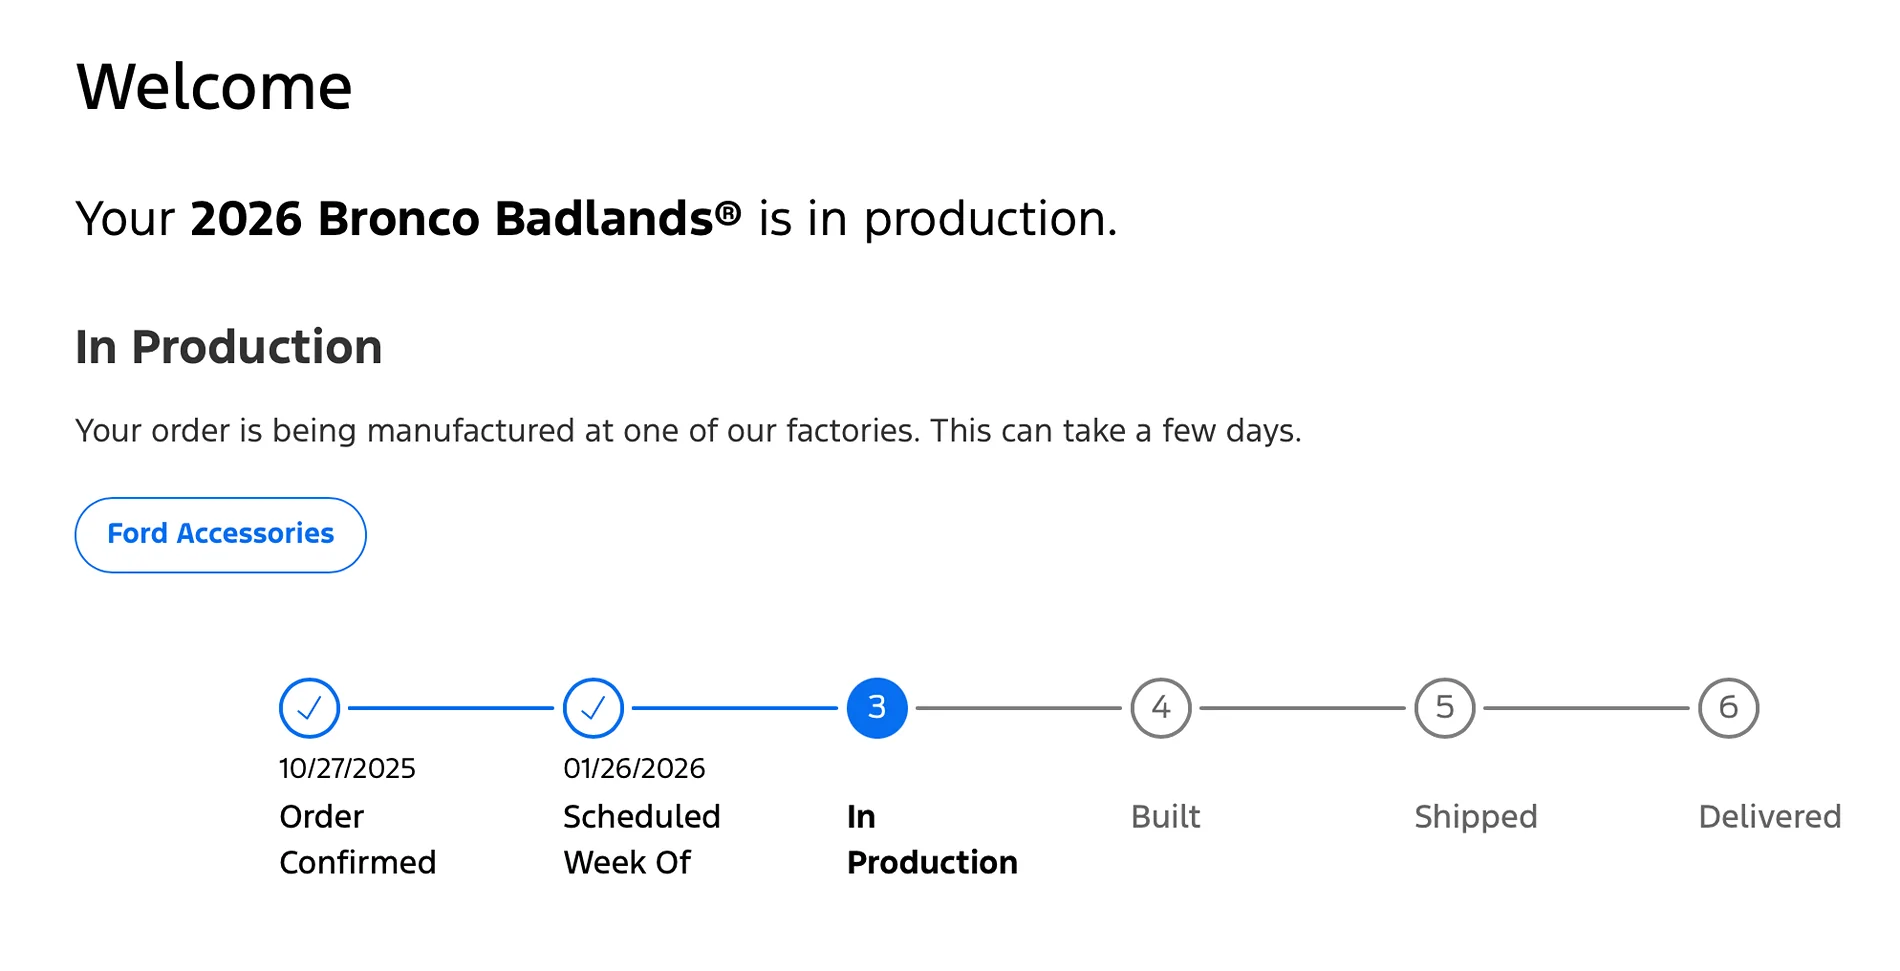This screenshot has height=971, width=1900.
Task: Click the Shipped step label
Action: click(x=1476, y=817)
